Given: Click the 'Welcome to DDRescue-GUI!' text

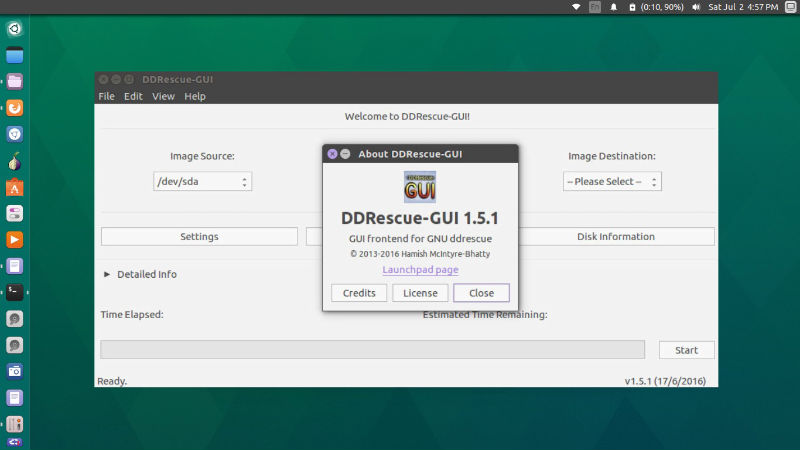Looking at the screenshot, I should click(407, 116).
